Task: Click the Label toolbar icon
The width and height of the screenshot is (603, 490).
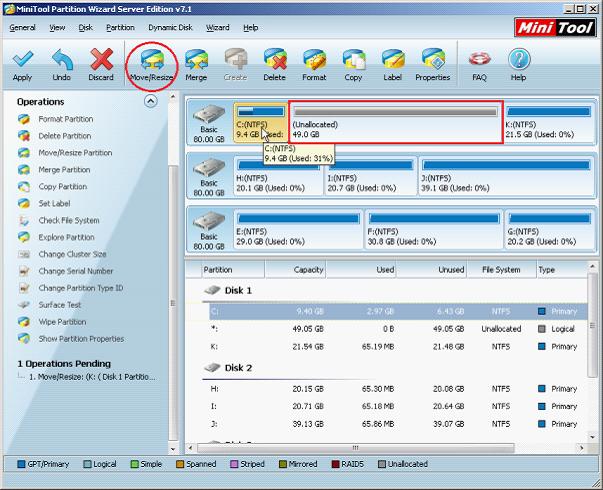Action: coord(393,65)
